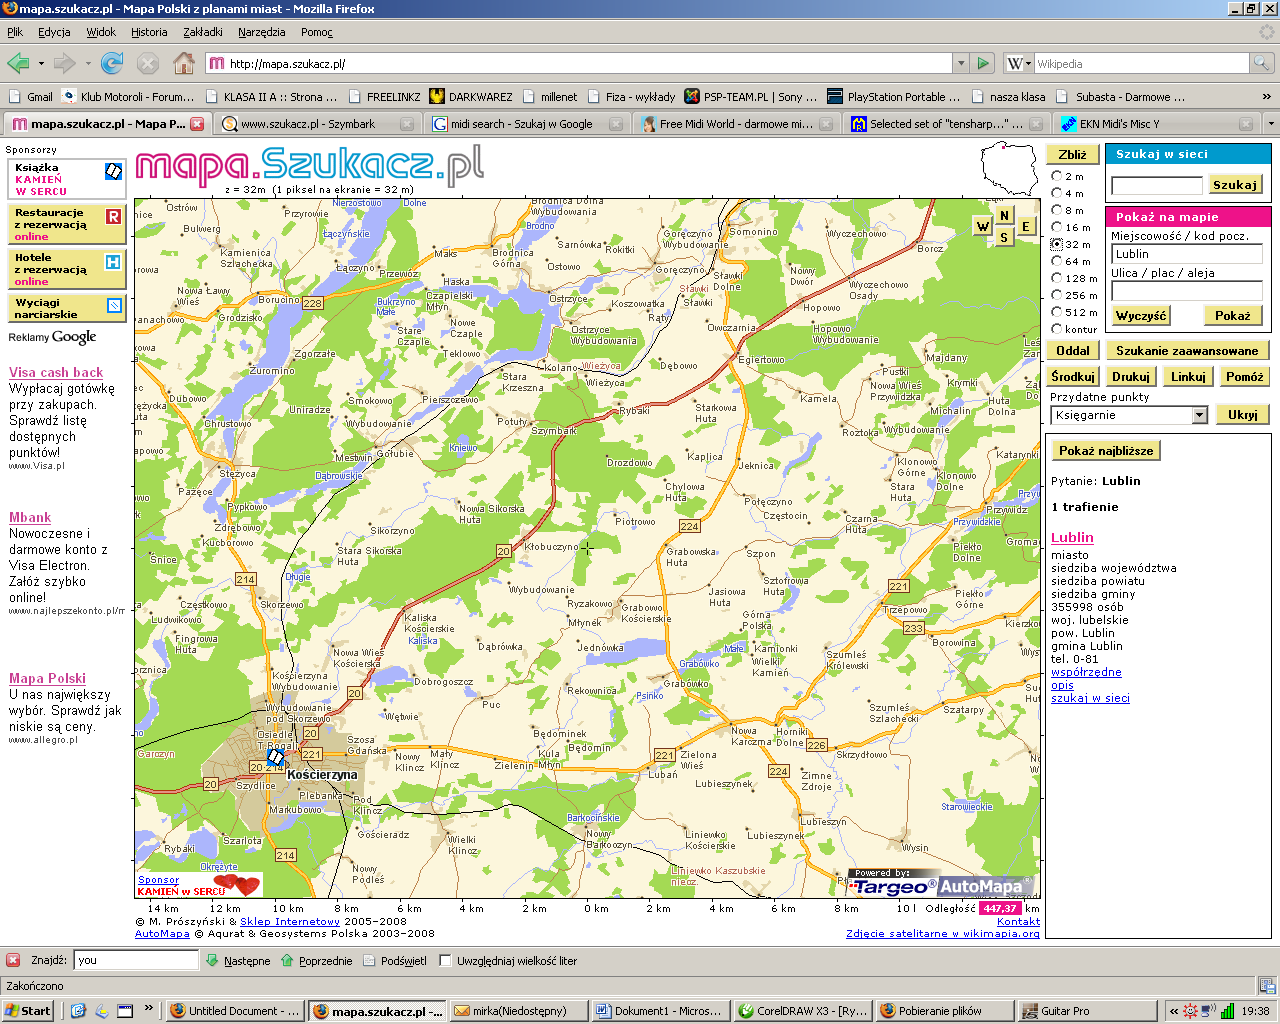
Task: Select the 8 m scale radio button
Action: click(x=1056, y=210)
